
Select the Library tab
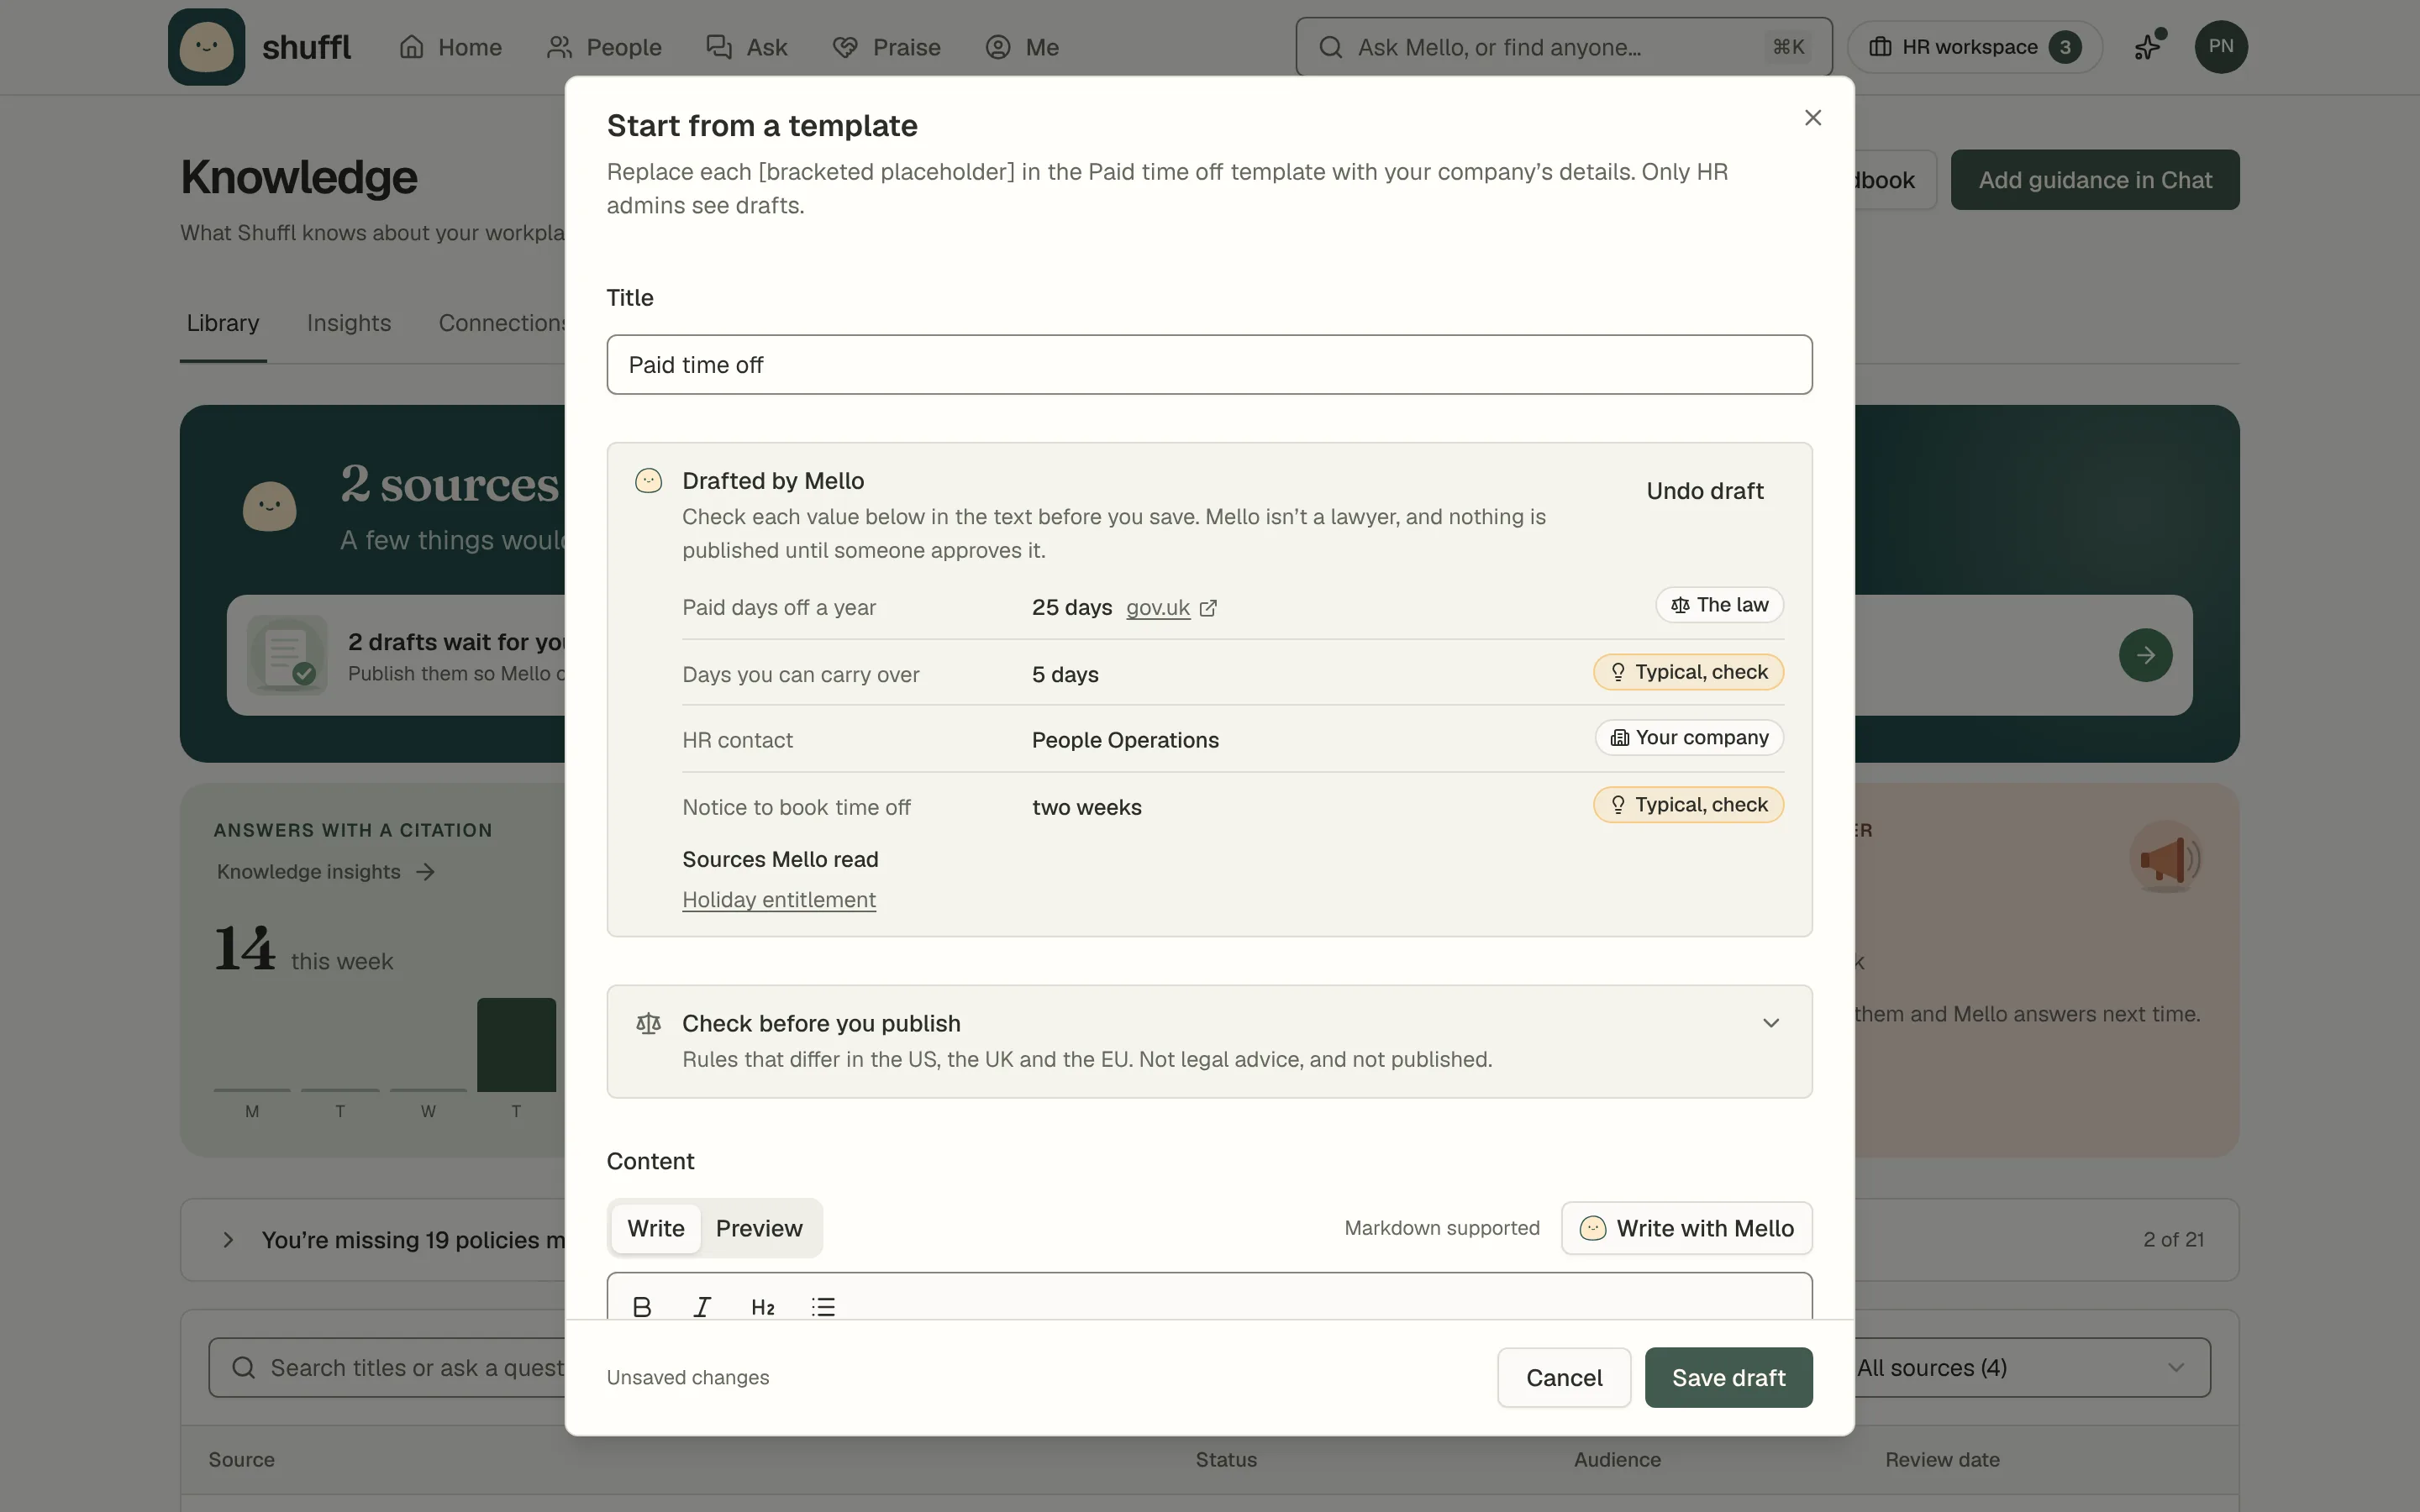coord(223,323)
